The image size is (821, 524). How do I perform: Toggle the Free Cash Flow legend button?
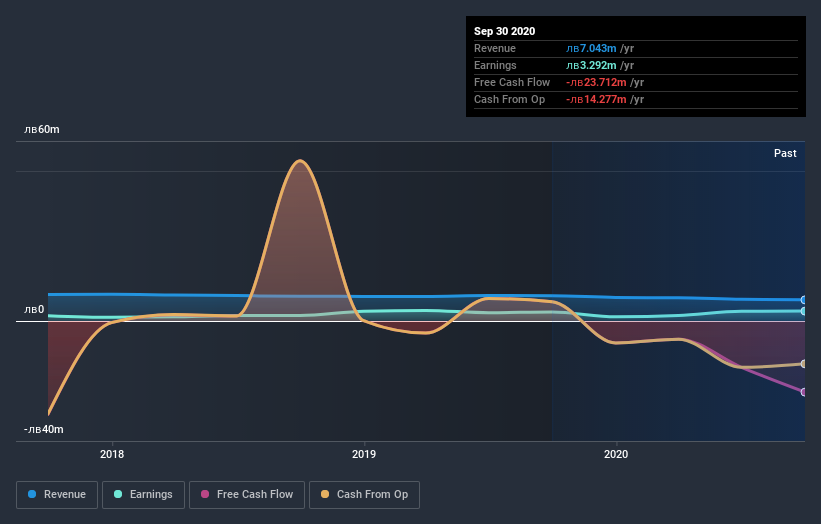pyautogui.click(x=247, y=495)
